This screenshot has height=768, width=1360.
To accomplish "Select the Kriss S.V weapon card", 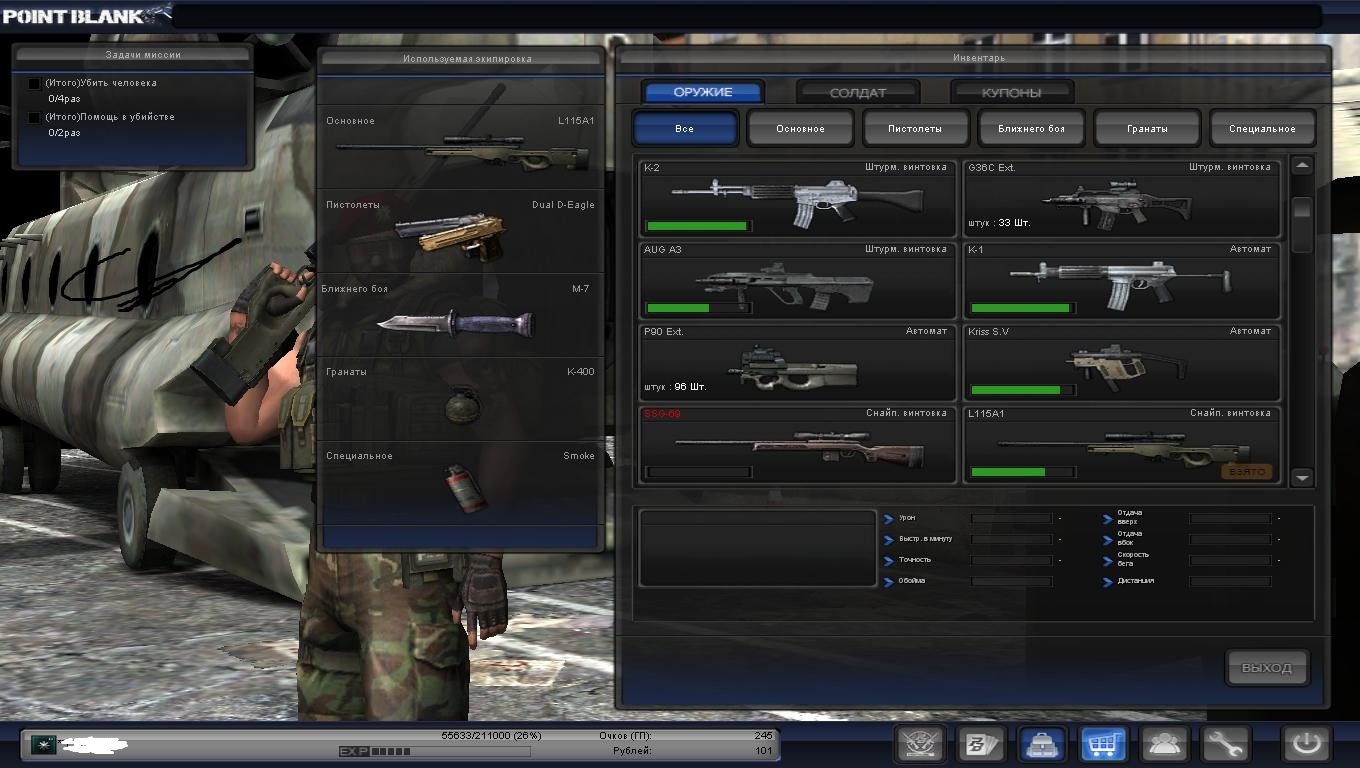I will pyautogui.click(x=1121, y=363).
